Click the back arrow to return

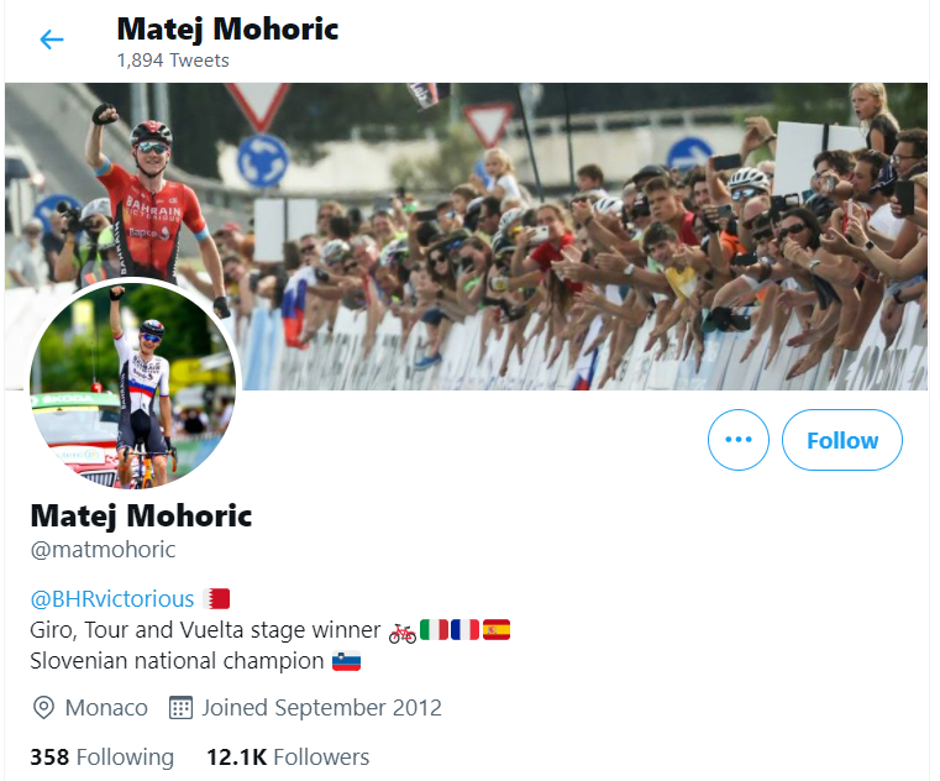pos(51,39)
